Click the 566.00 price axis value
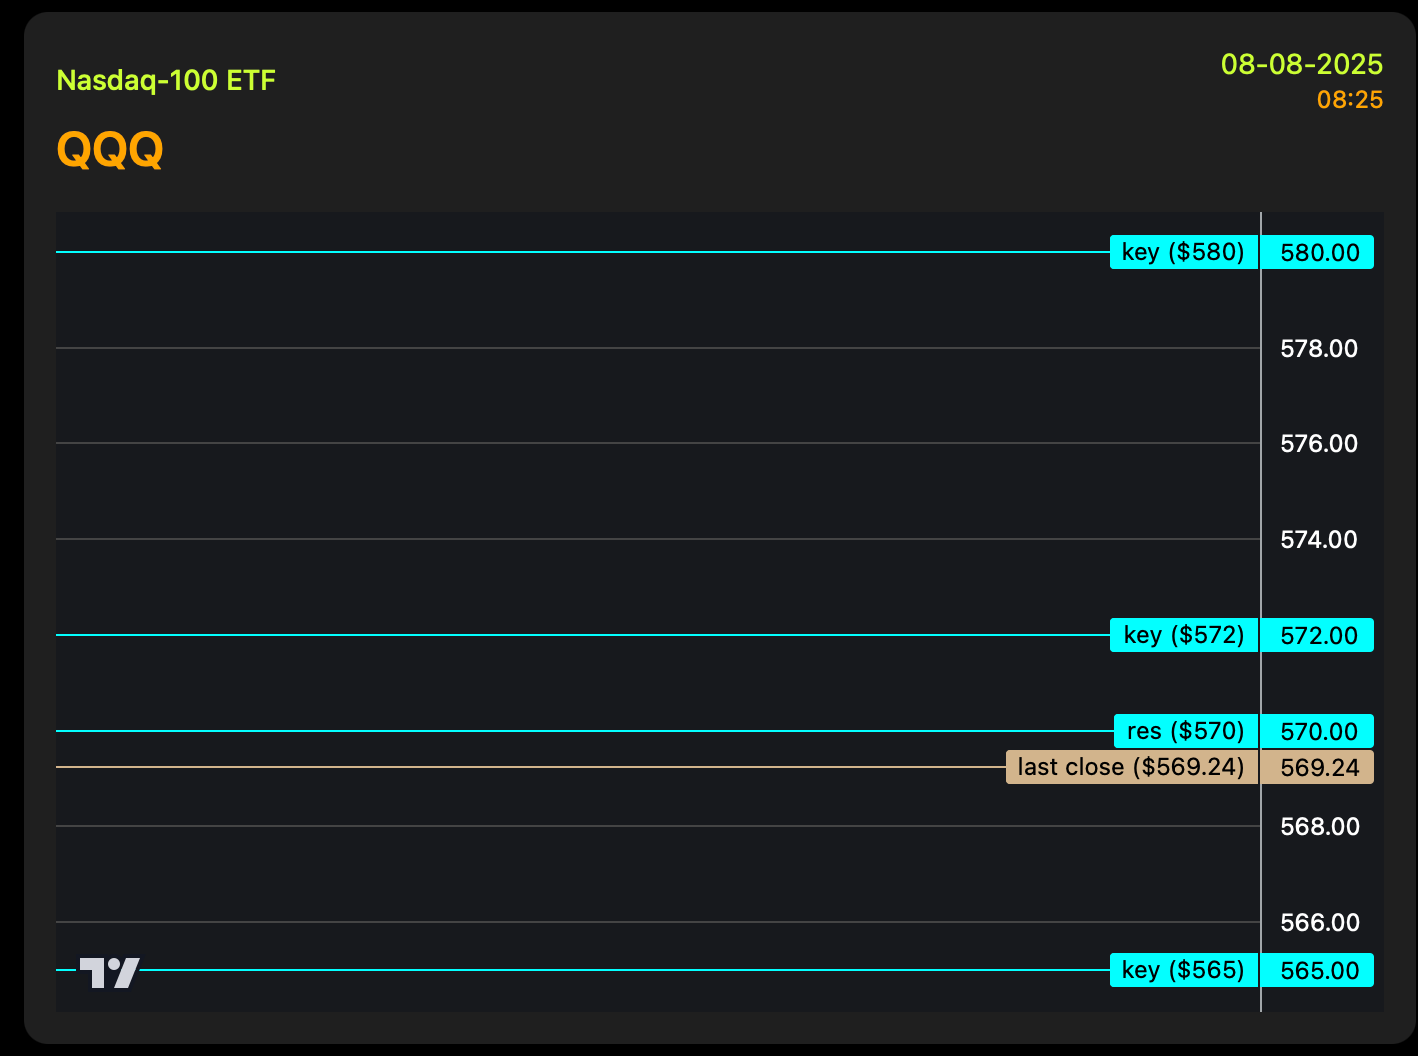 1319,923
